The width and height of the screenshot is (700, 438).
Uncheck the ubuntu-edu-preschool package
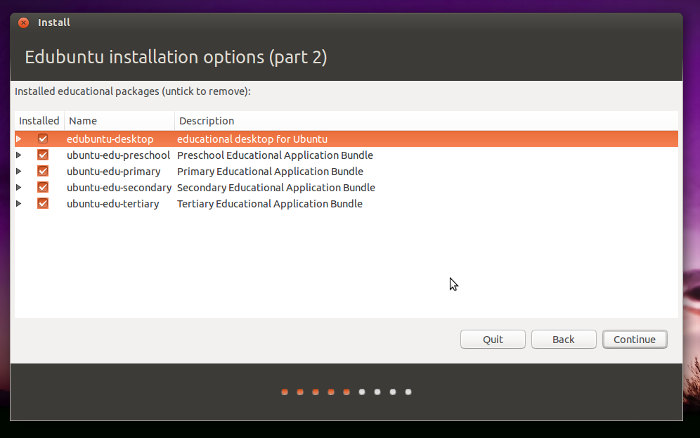point(42,155)
